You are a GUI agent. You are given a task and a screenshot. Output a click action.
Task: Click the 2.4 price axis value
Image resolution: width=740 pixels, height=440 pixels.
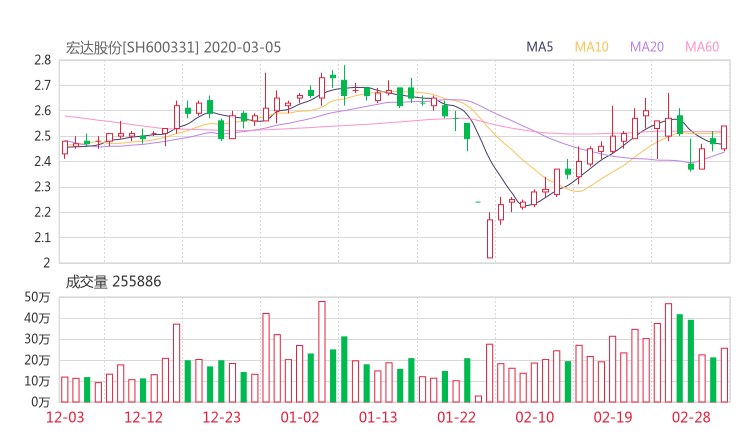(42, 161)
